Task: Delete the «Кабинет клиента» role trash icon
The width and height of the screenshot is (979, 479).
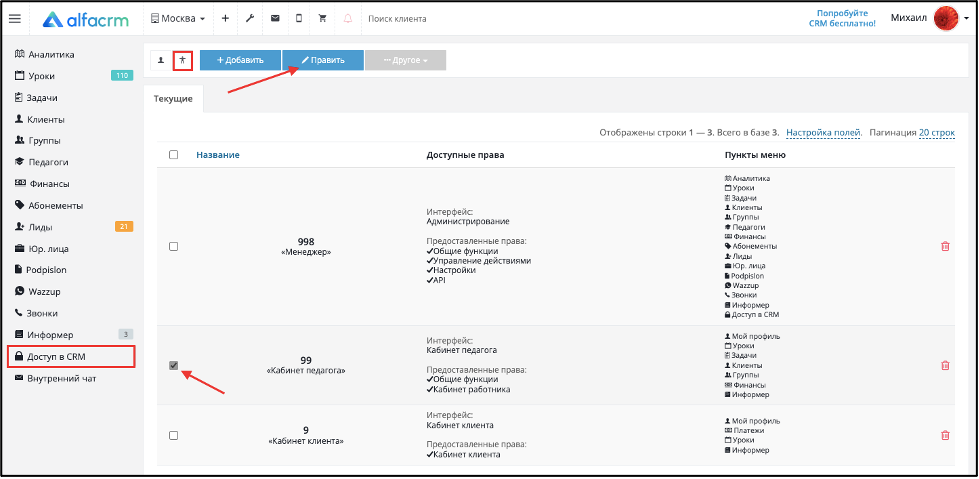Action: tap(945, 435)
